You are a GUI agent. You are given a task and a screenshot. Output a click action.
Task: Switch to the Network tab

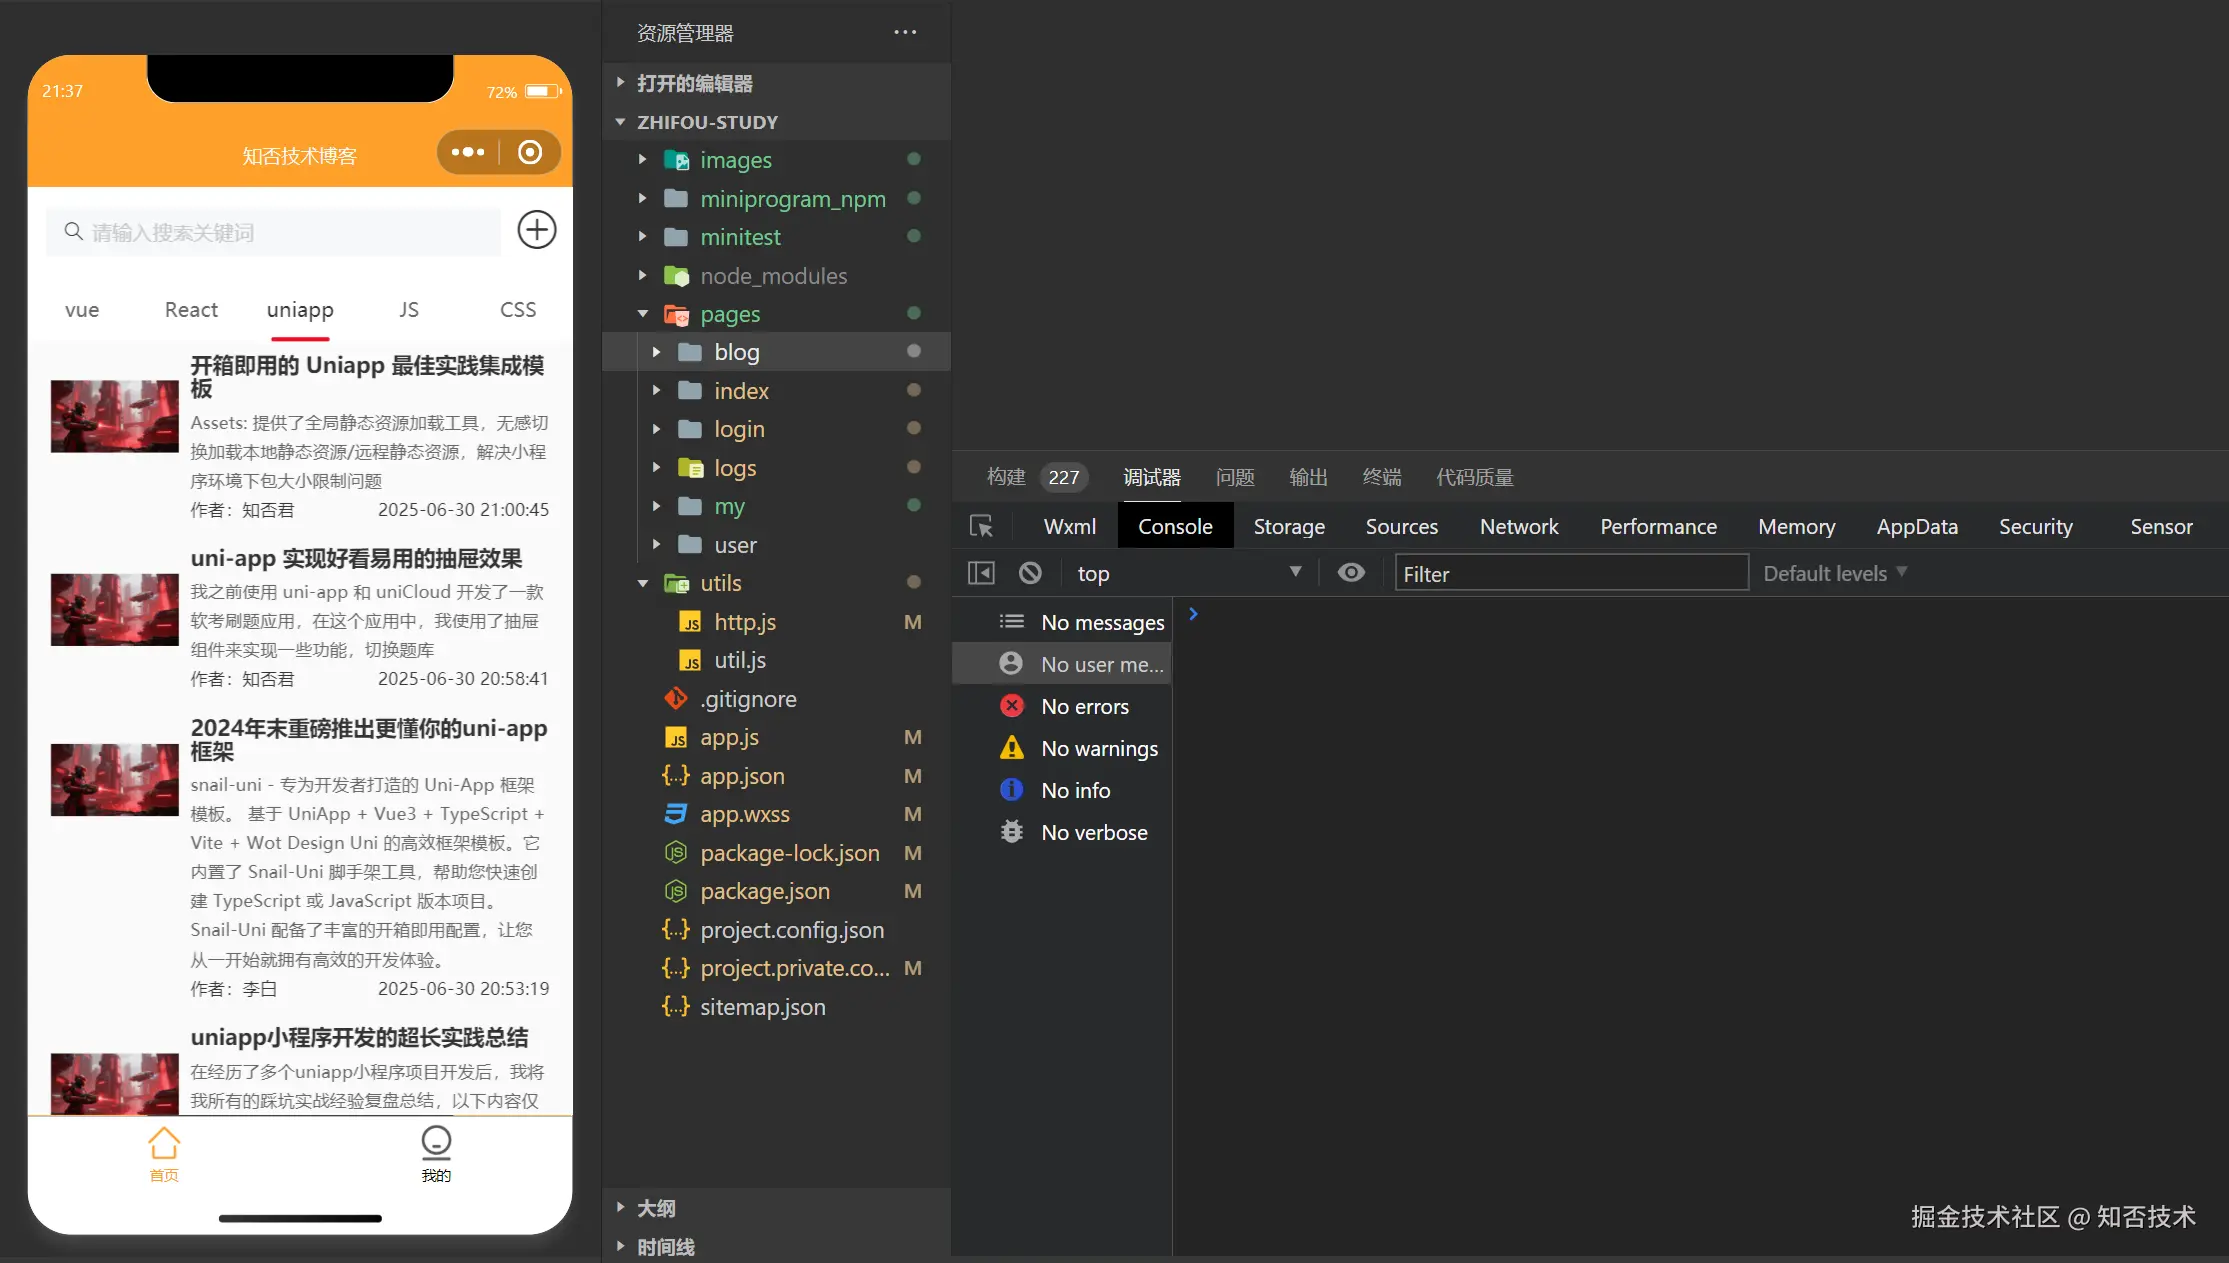(1518, 527)
